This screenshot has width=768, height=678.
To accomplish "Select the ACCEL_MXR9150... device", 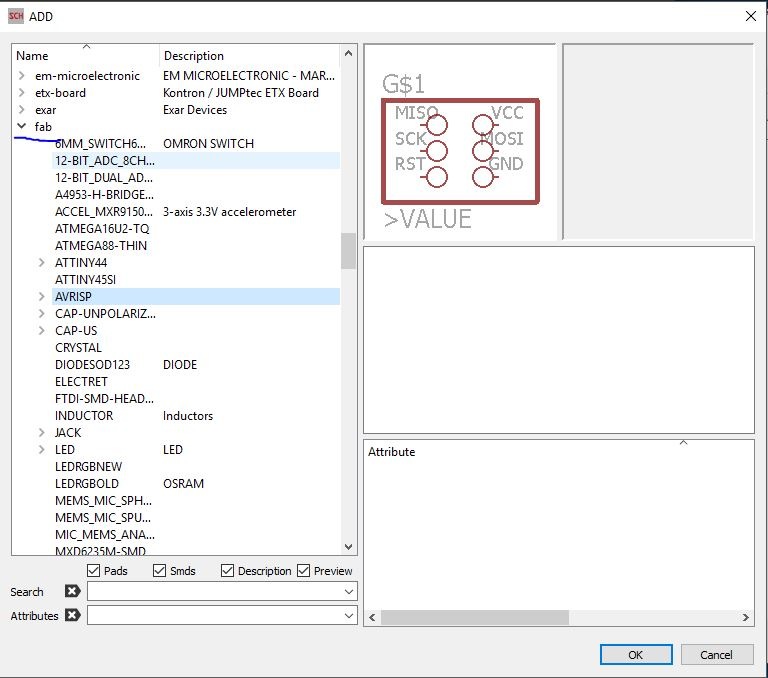I will [104, 212].
